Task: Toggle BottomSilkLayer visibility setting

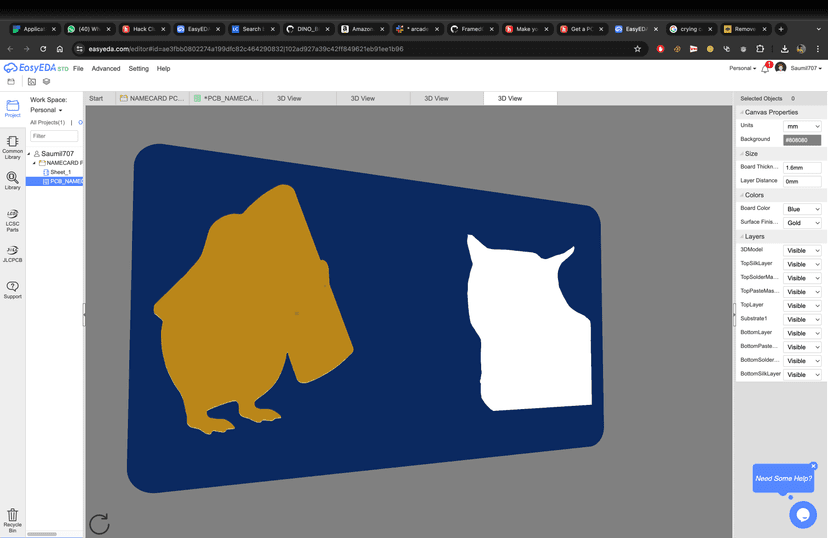Action: 802,375
